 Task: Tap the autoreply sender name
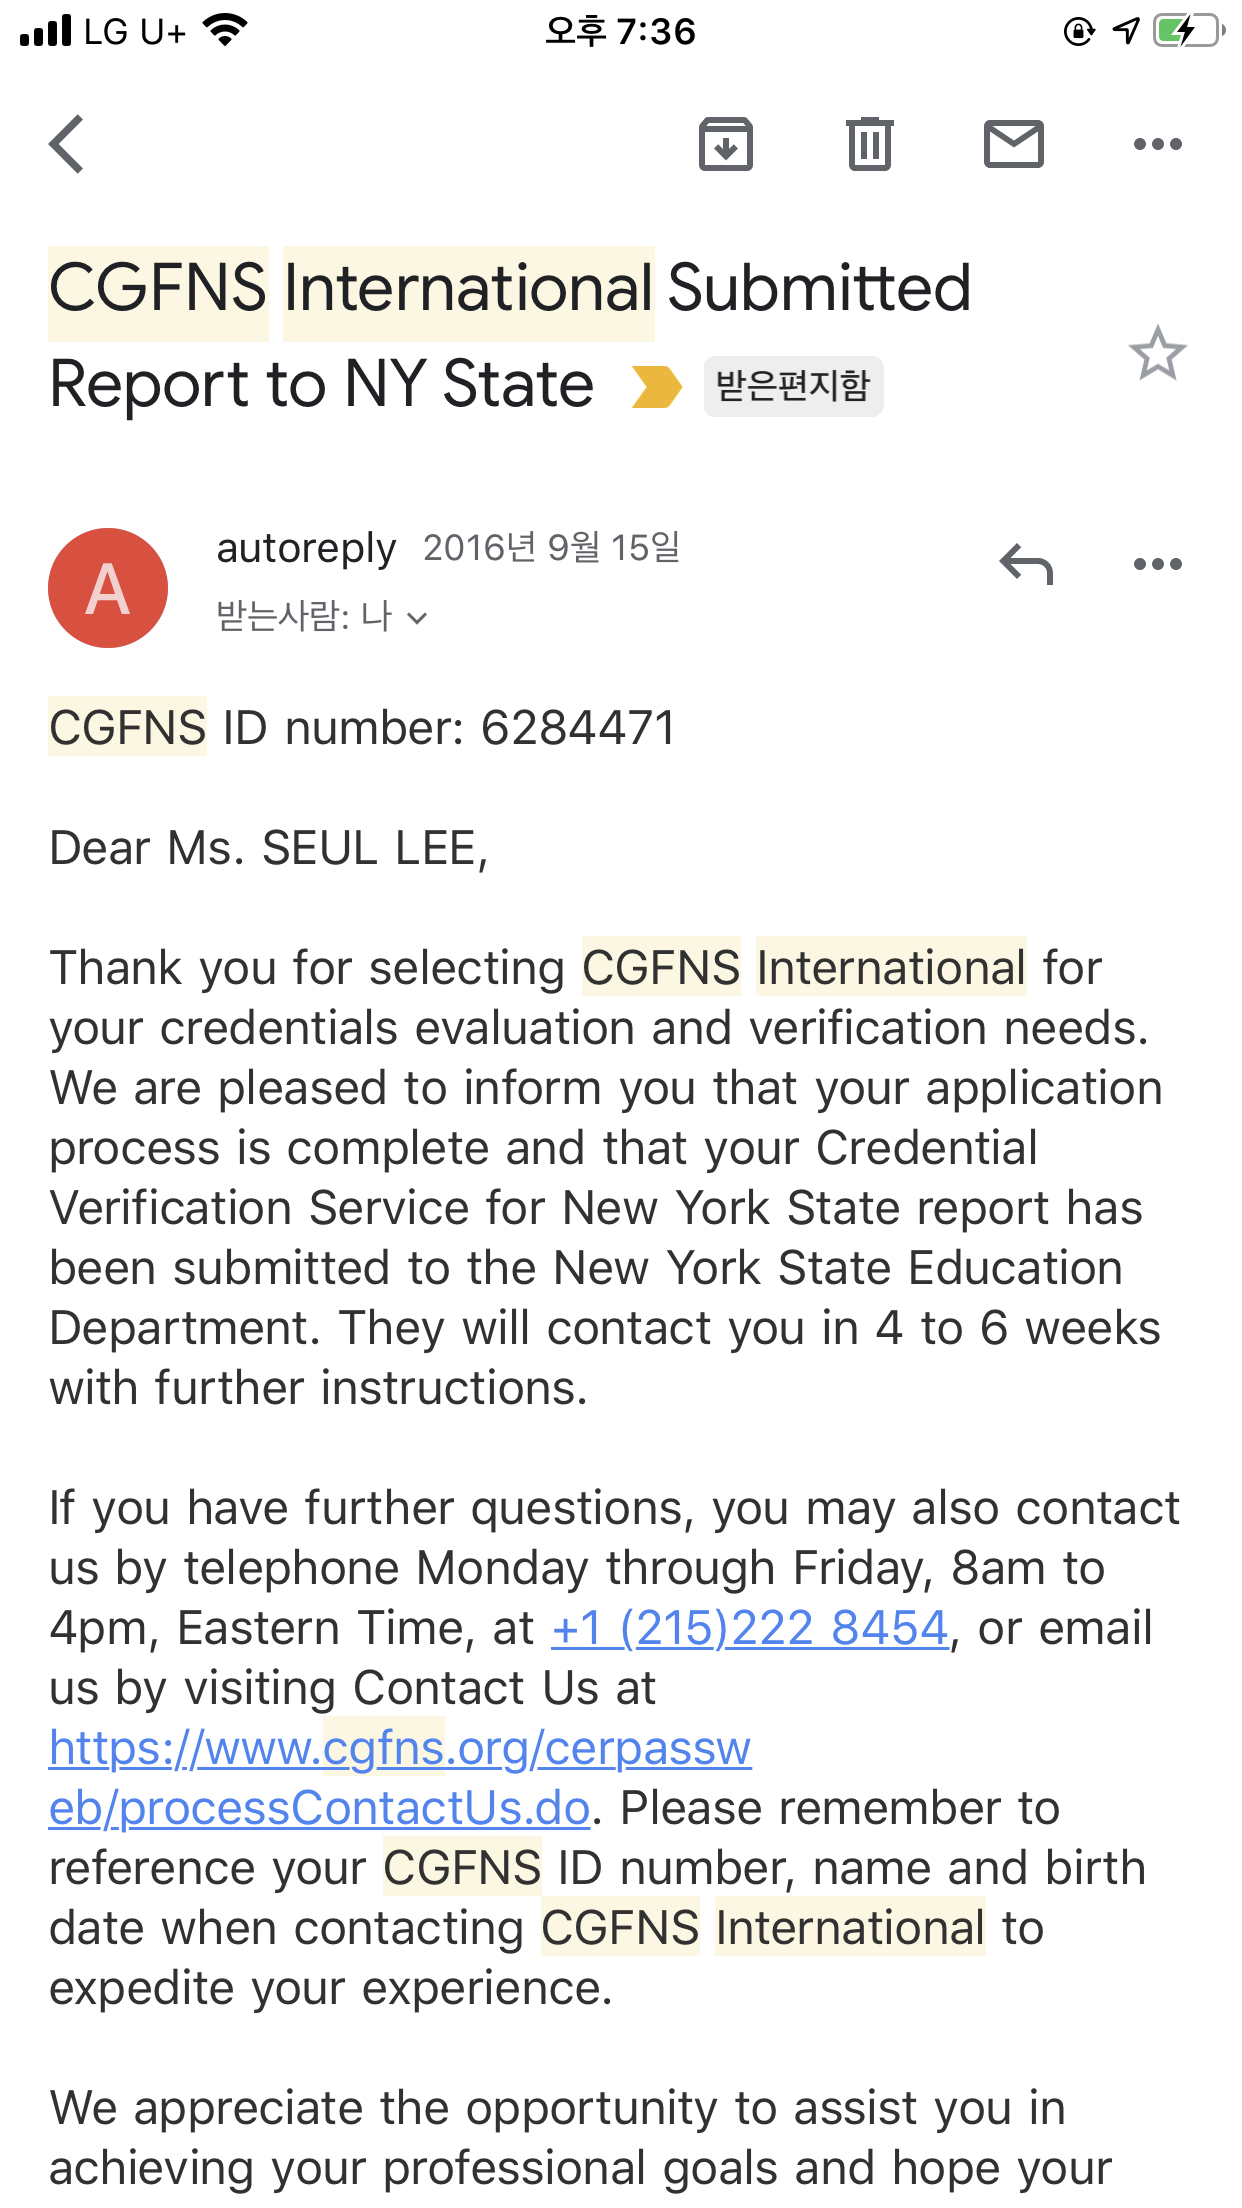coord(306,548)
